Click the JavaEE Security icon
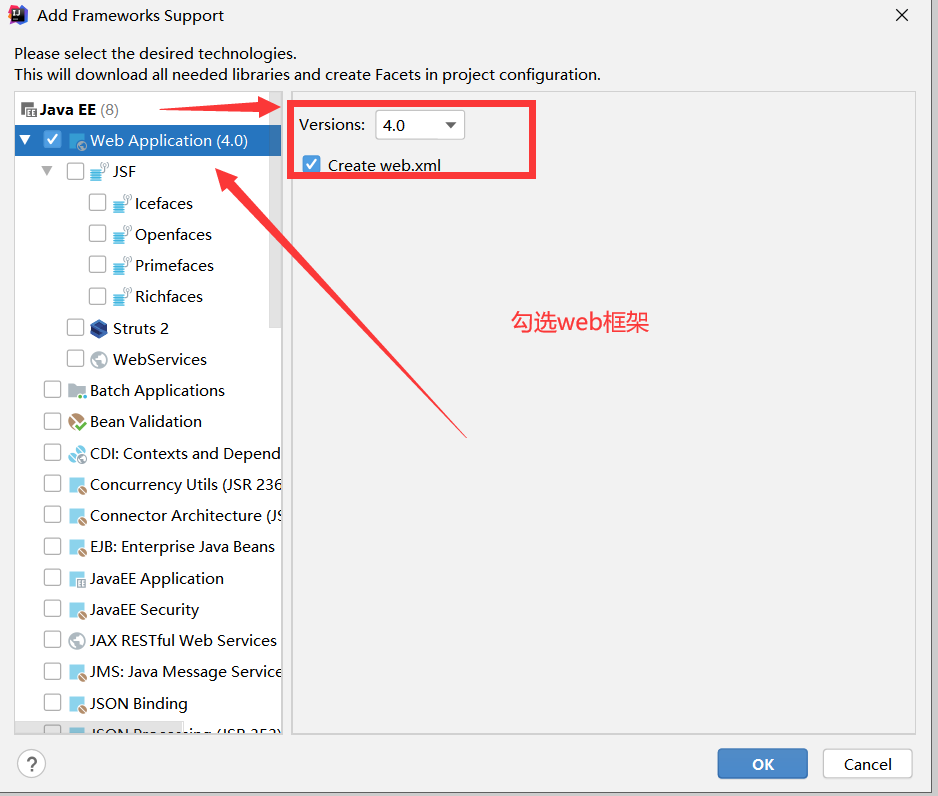 pyautogui.click(x=78, y=610)
